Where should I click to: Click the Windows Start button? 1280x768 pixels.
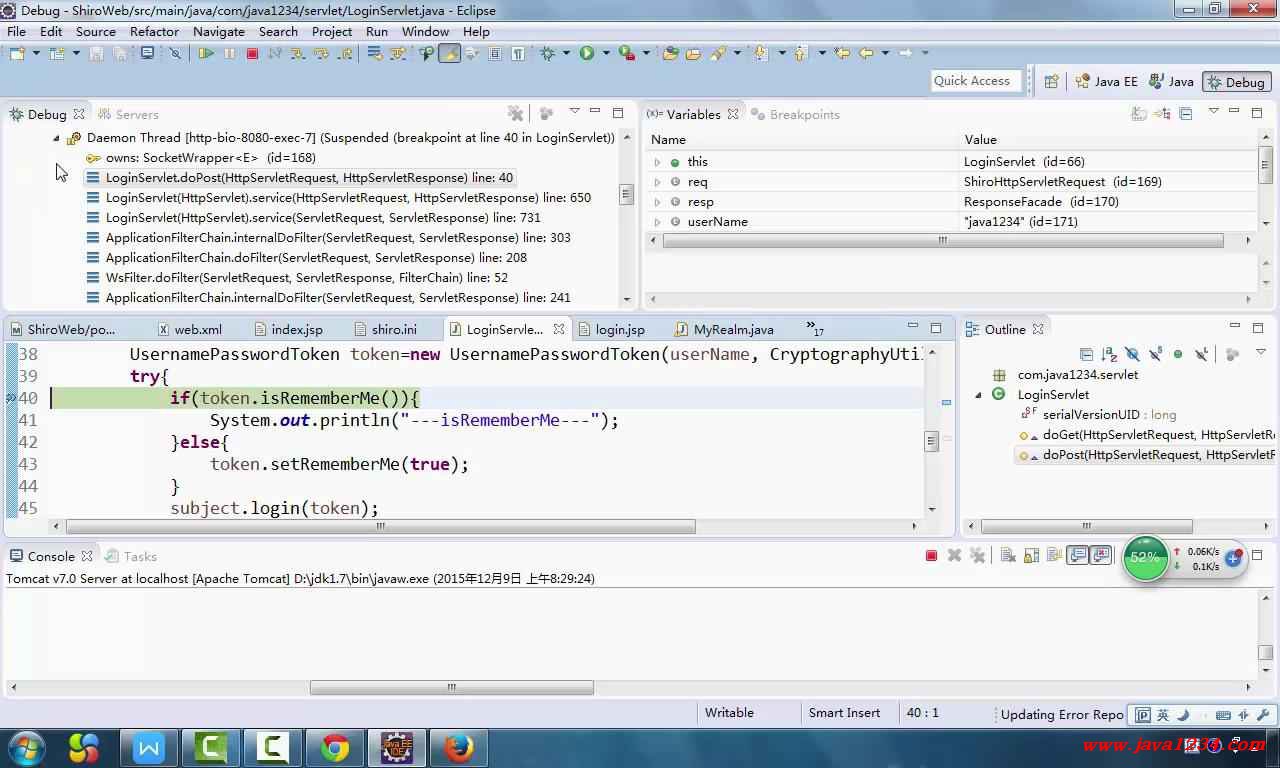[26, 746]
